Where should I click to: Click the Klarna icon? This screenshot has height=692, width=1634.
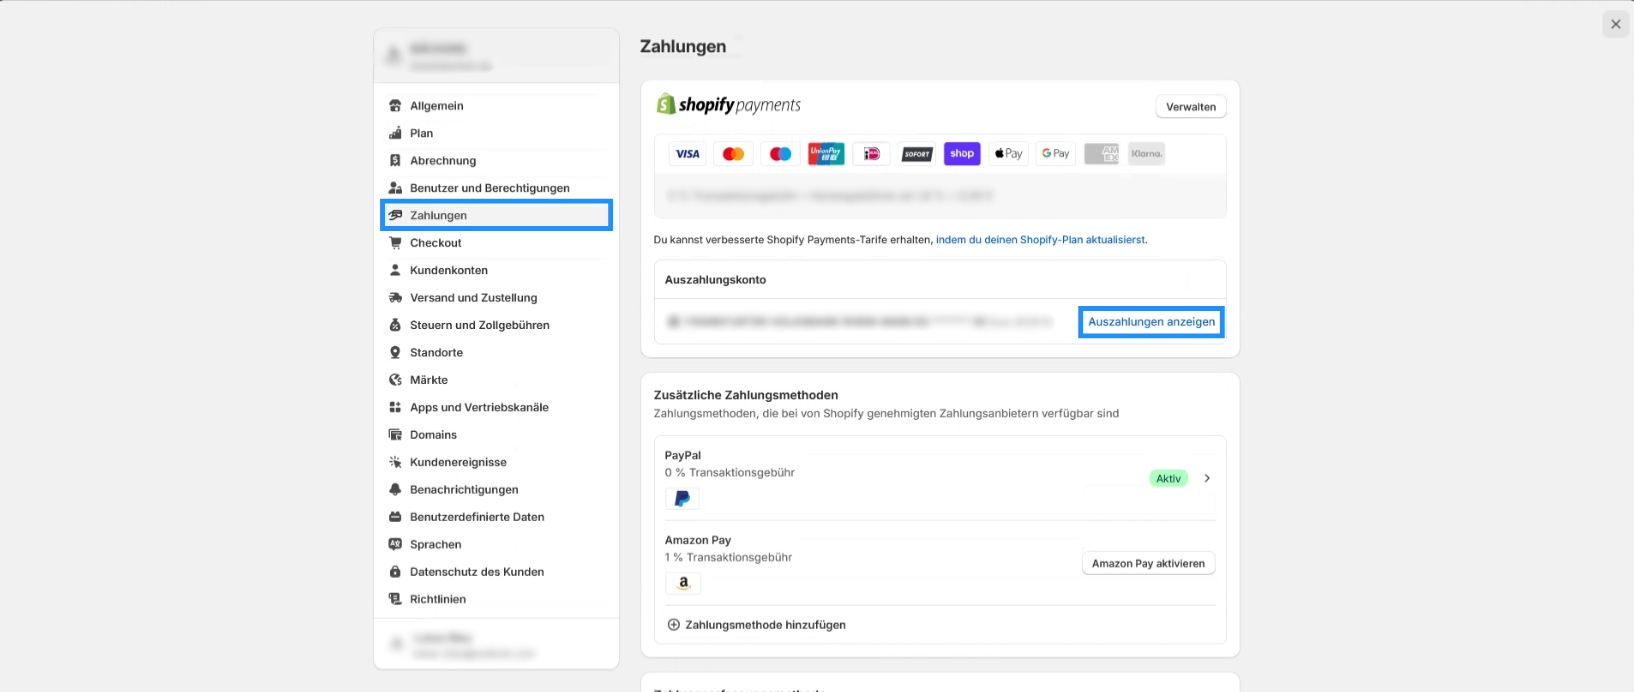[1147, 154]
